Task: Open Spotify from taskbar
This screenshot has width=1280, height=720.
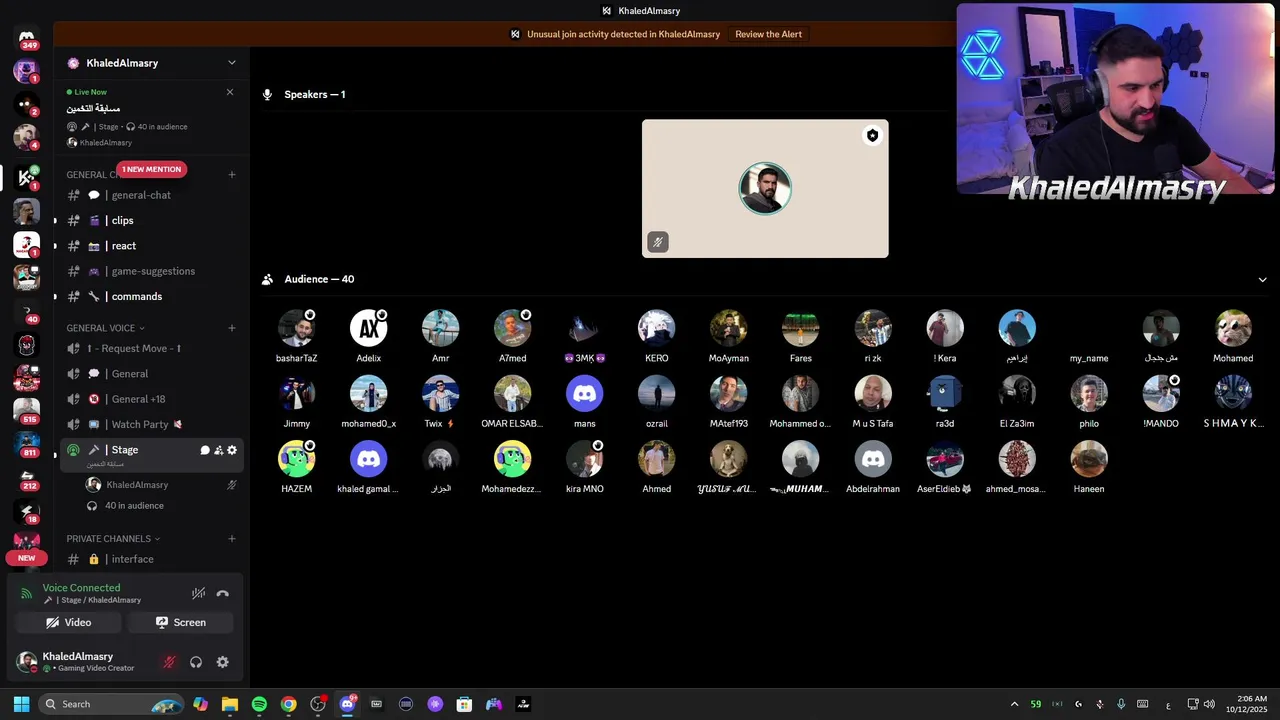Action: (259, 704)
